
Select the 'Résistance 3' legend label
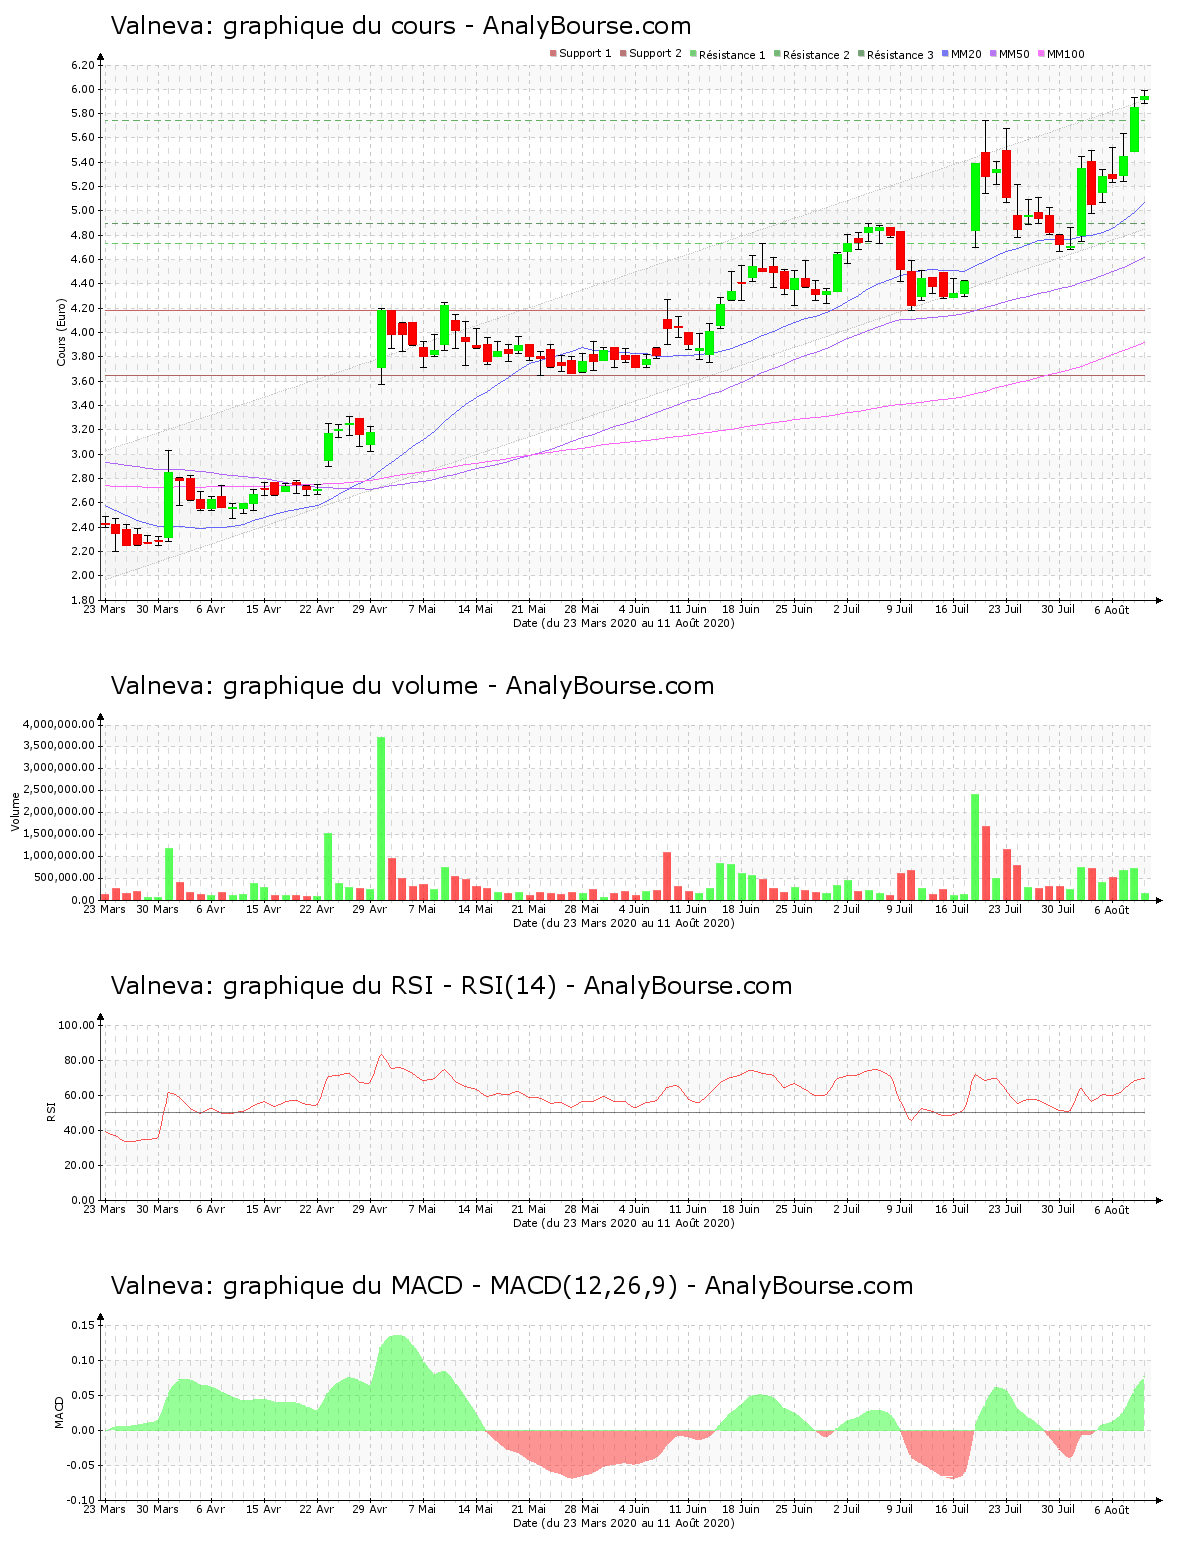tap(900, 54)
